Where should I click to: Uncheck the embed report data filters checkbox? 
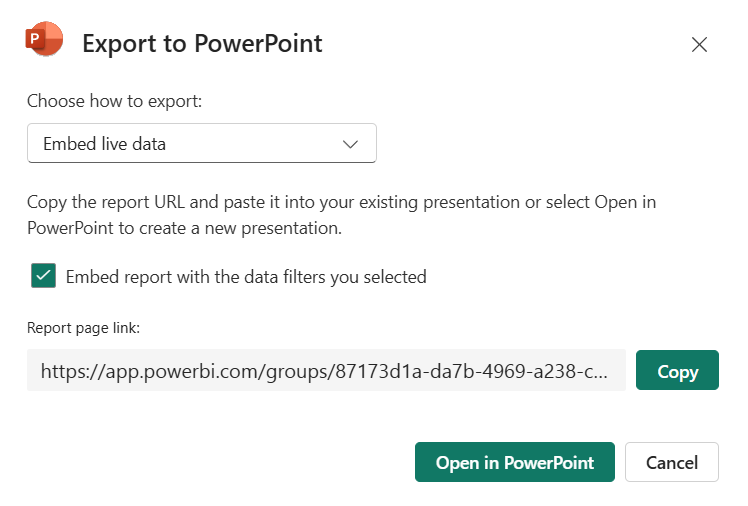[x=43, y=276]
